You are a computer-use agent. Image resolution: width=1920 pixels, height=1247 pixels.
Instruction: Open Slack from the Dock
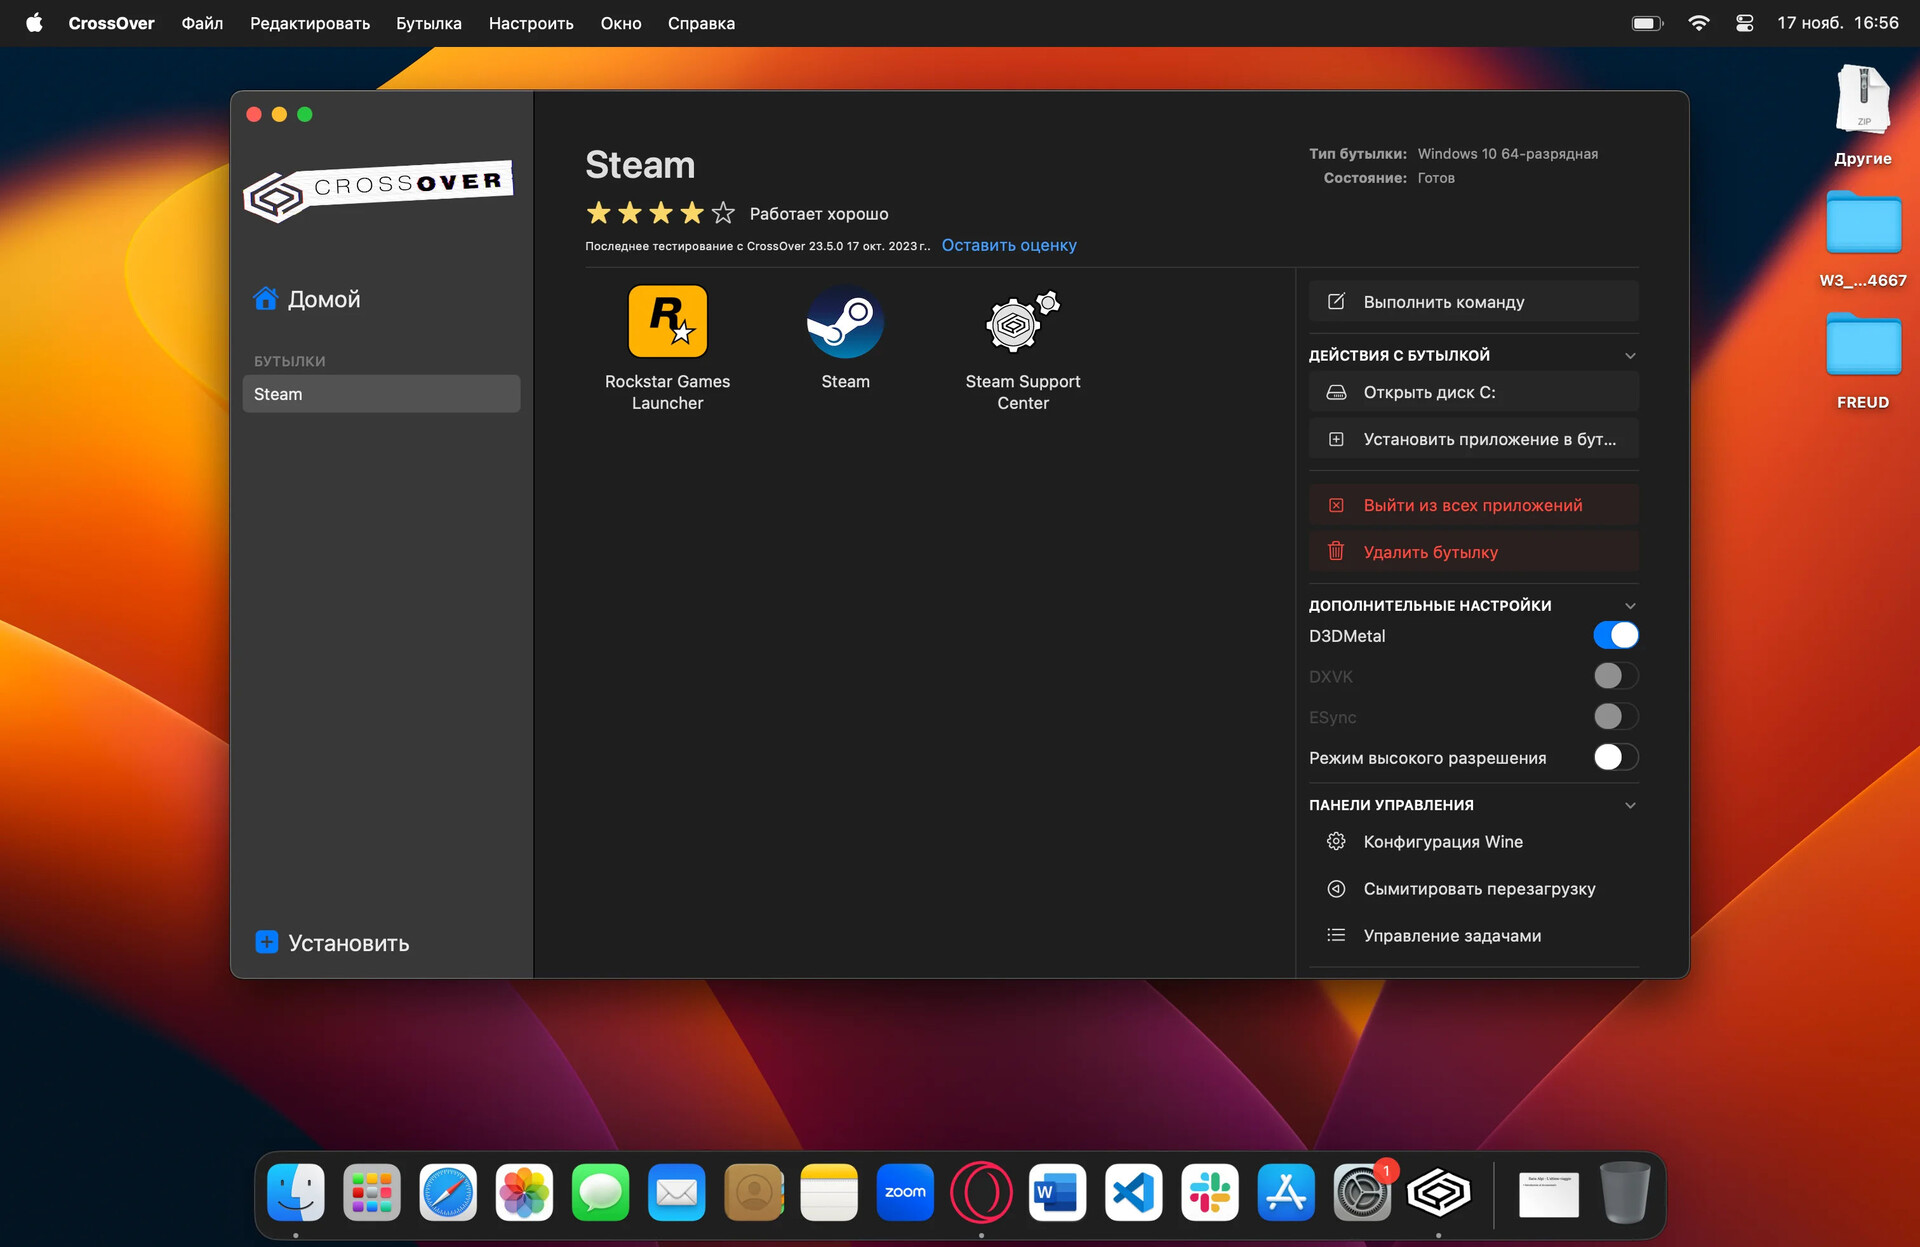pos(1210,1192)
